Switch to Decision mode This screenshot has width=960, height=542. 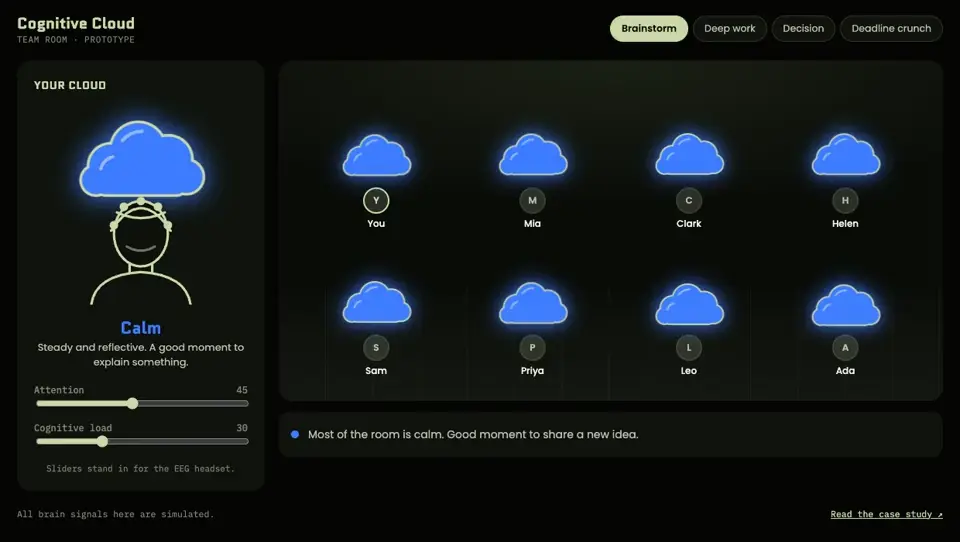[803, 29]
